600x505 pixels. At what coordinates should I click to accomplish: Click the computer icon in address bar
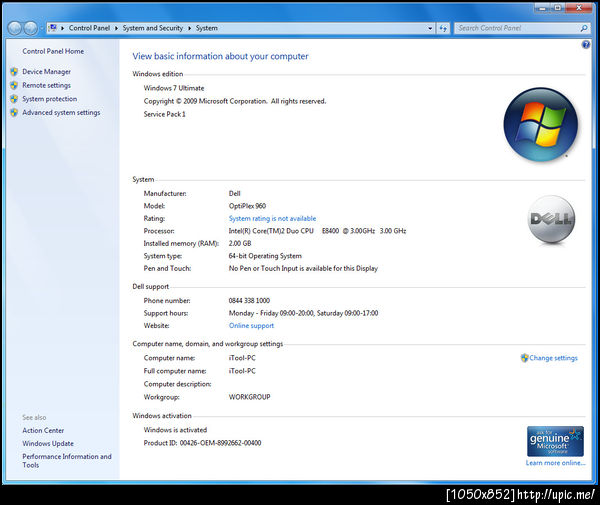tap(53, 28)
